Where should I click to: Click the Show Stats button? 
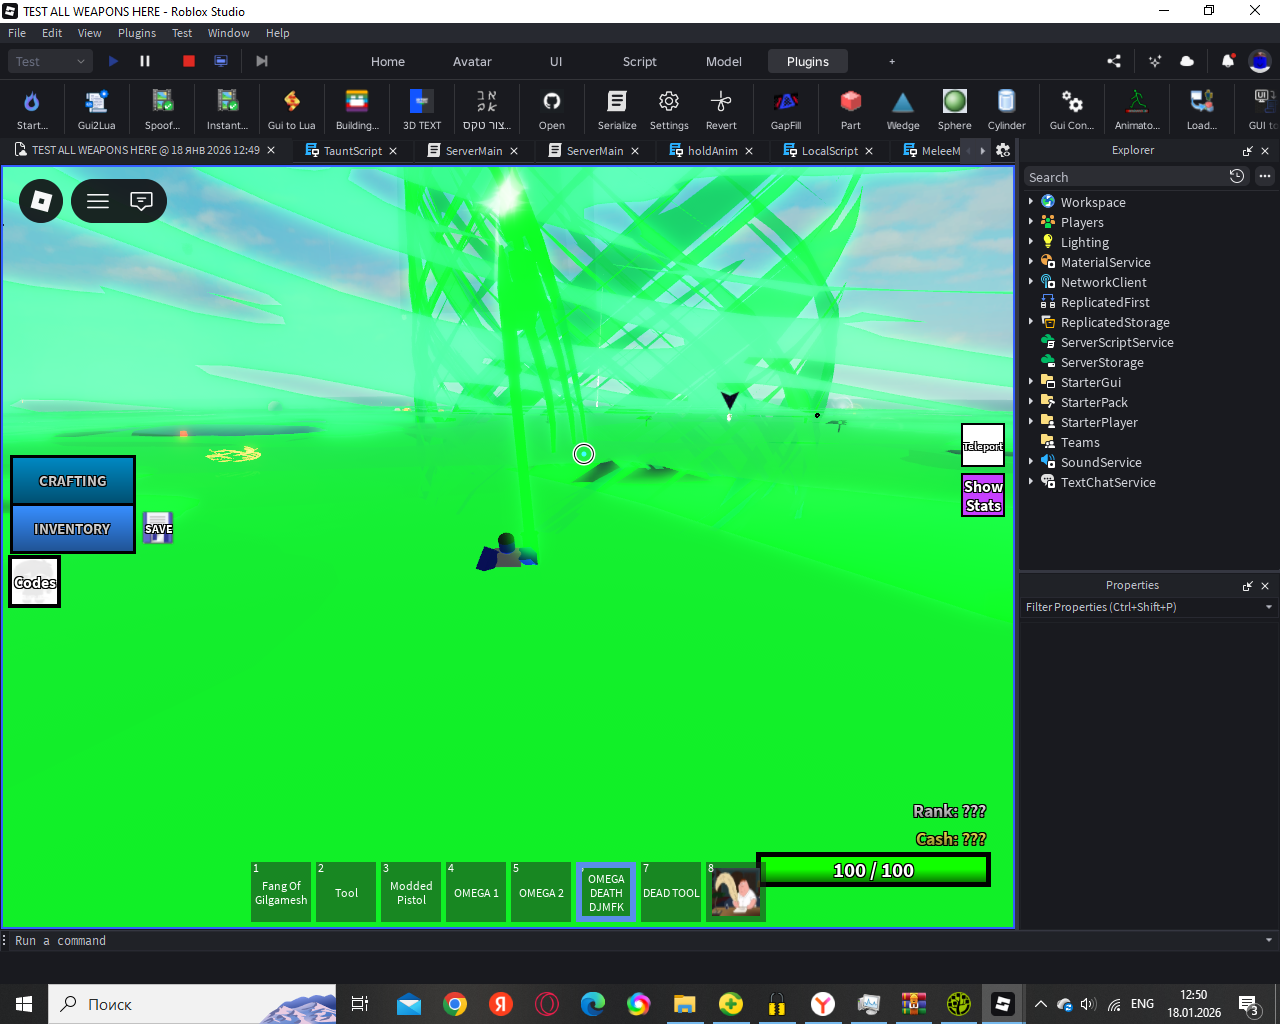(983, 495)
